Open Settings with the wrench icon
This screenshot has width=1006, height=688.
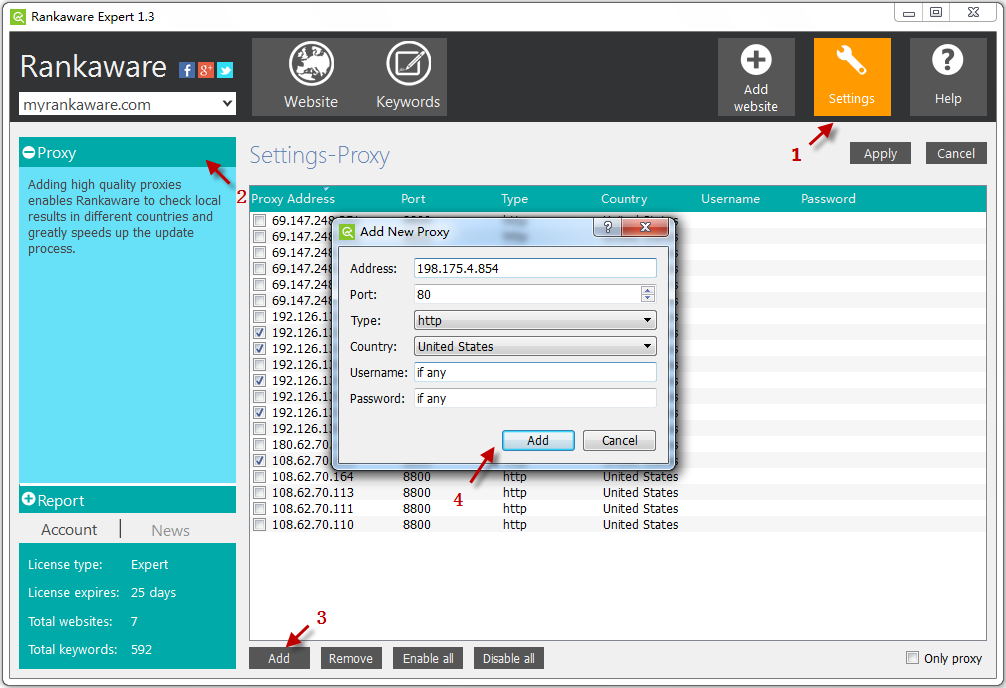(x=852, y=76)
